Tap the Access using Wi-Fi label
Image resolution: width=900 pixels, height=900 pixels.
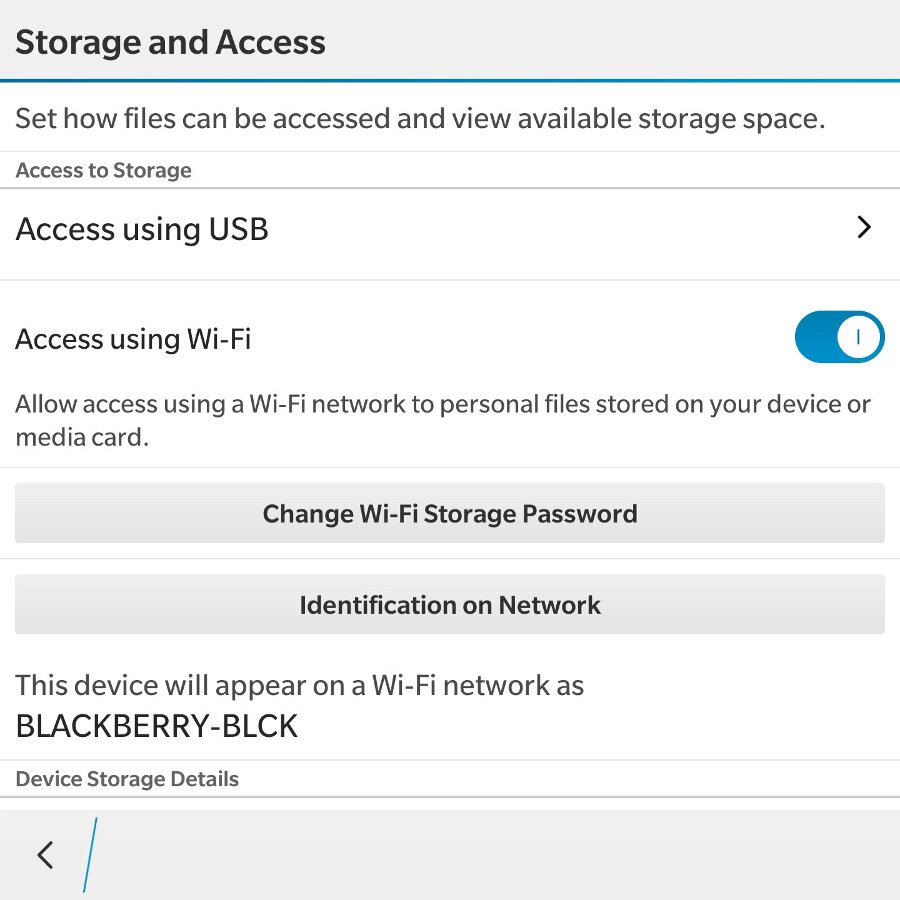pos(133,339)
